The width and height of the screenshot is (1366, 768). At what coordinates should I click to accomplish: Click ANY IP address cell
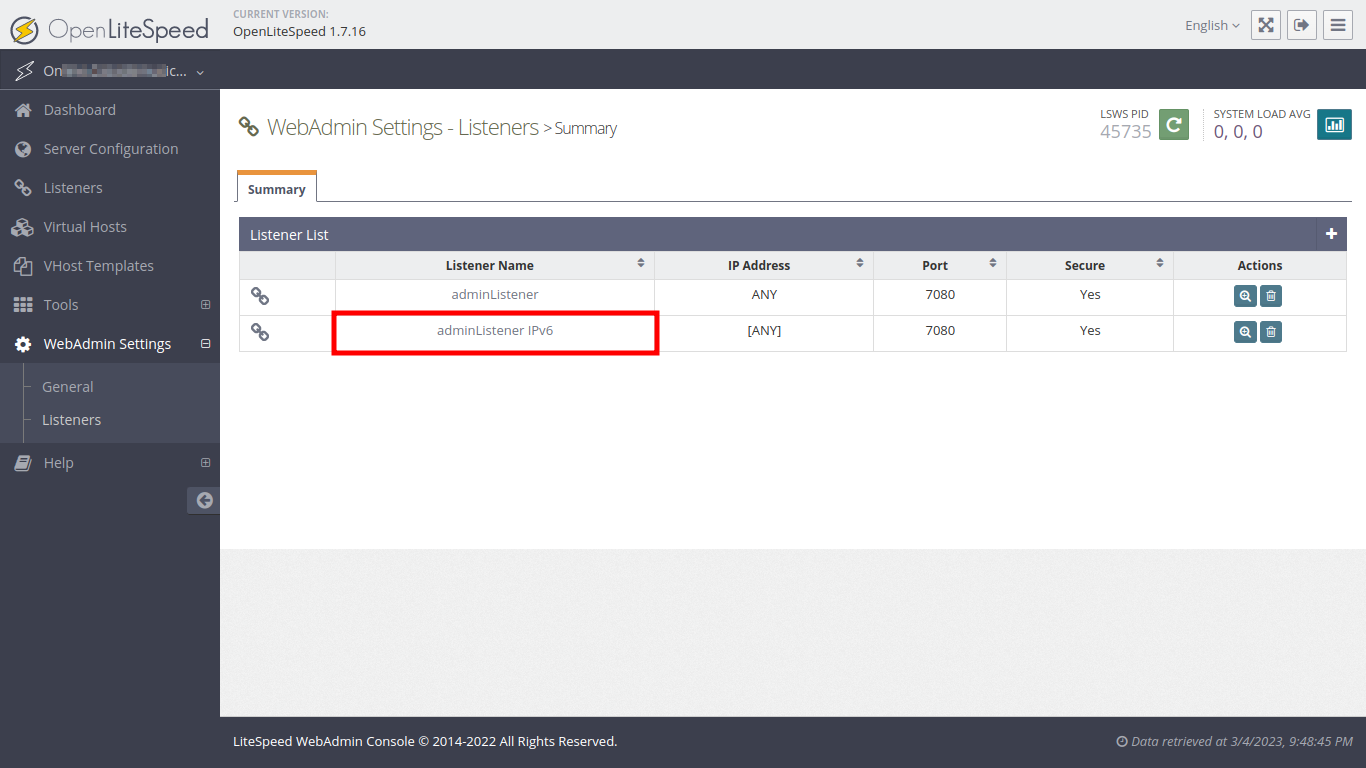[x=764, y=295]
